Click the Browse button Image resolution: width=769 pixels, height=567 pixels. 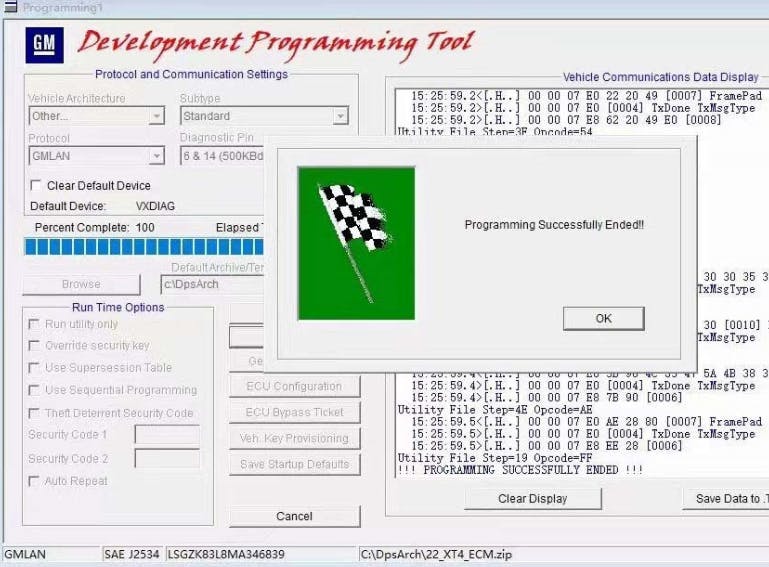tap(81, 284)
